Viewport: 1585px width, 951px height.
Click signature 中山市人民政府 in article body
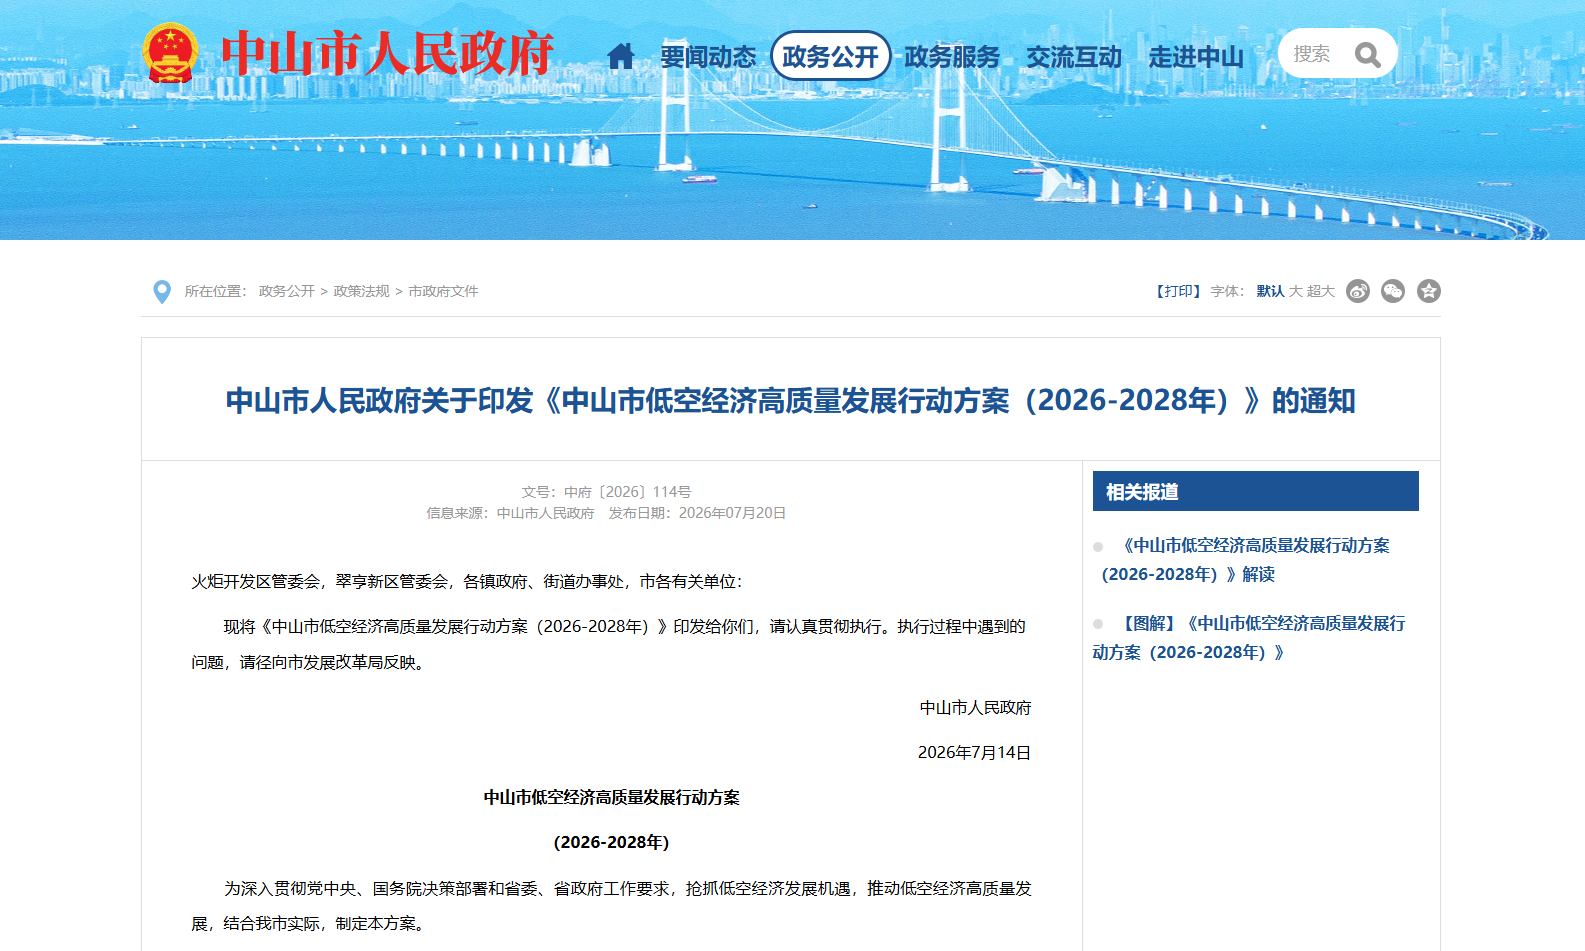click(975, 708)
